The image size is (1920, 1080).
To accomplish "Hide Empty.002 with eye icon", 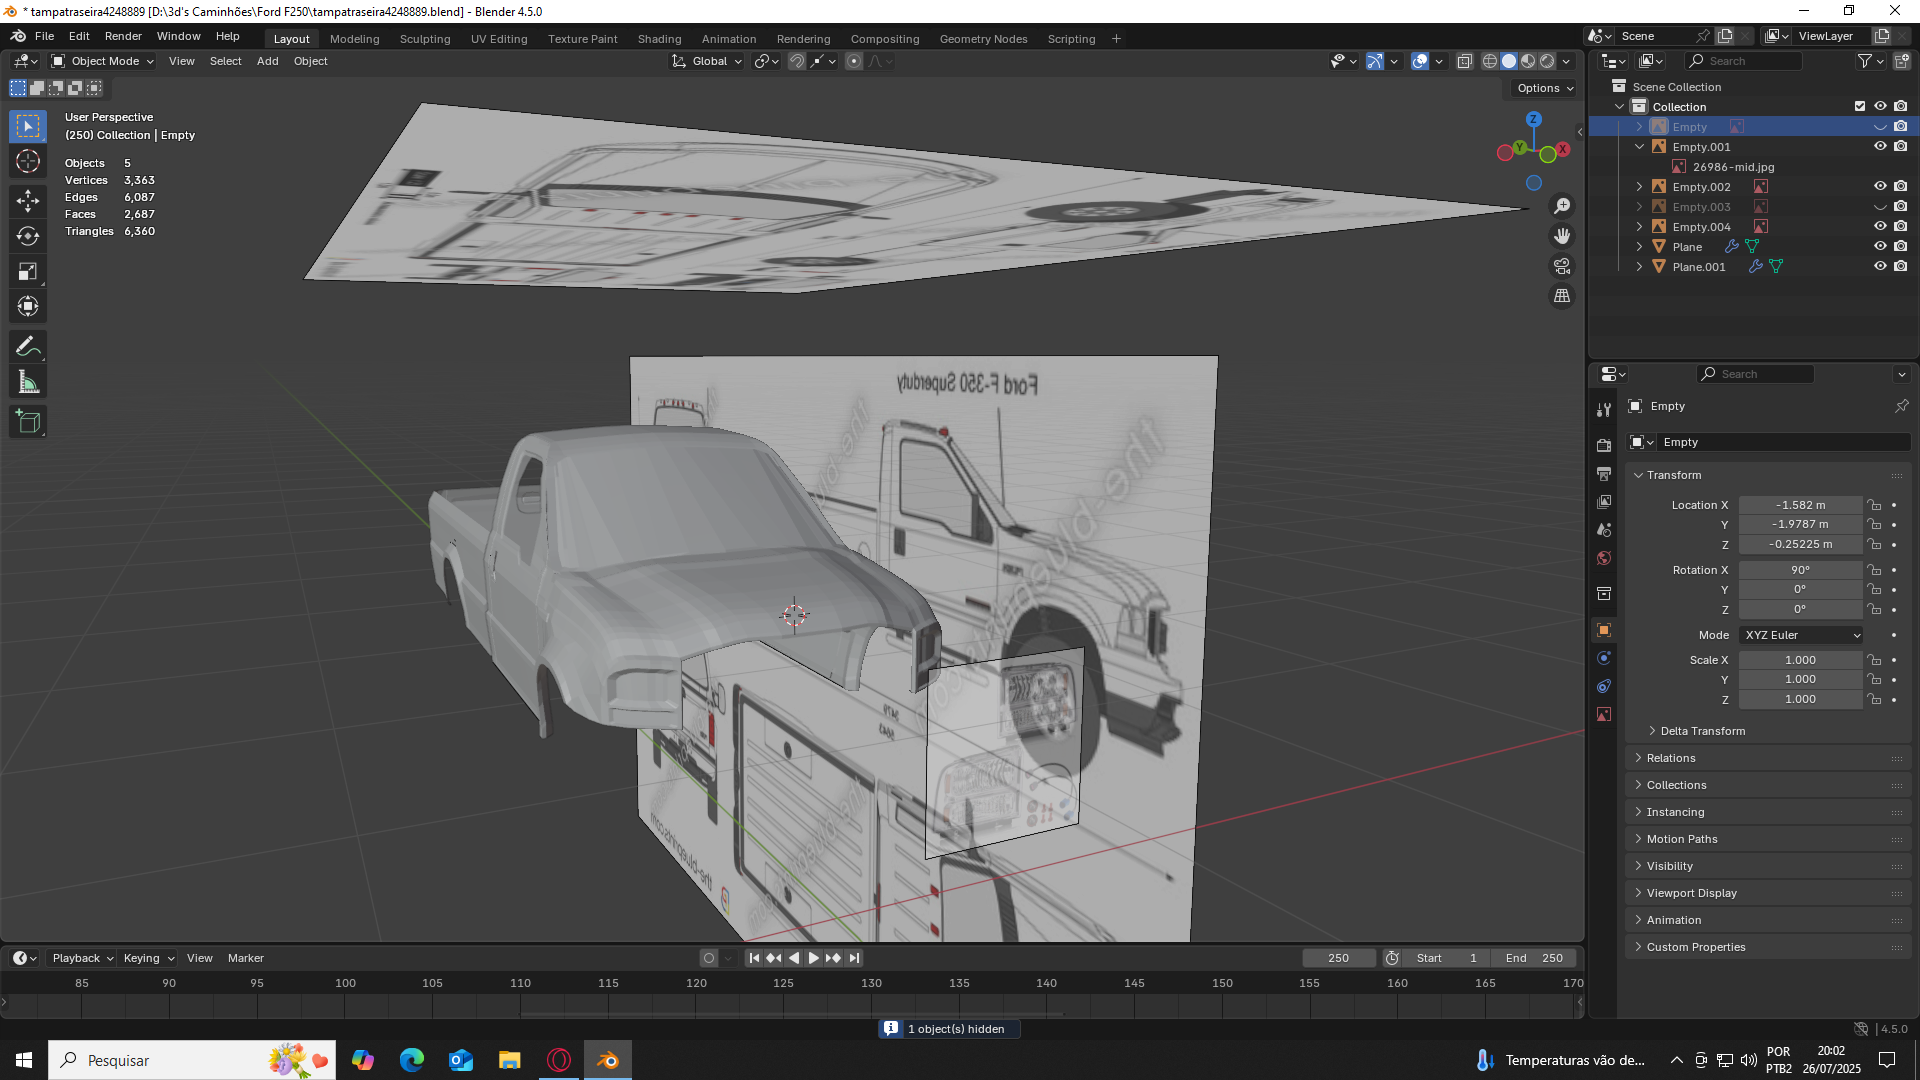I will pyautogui.click(x=1880, y=187).
